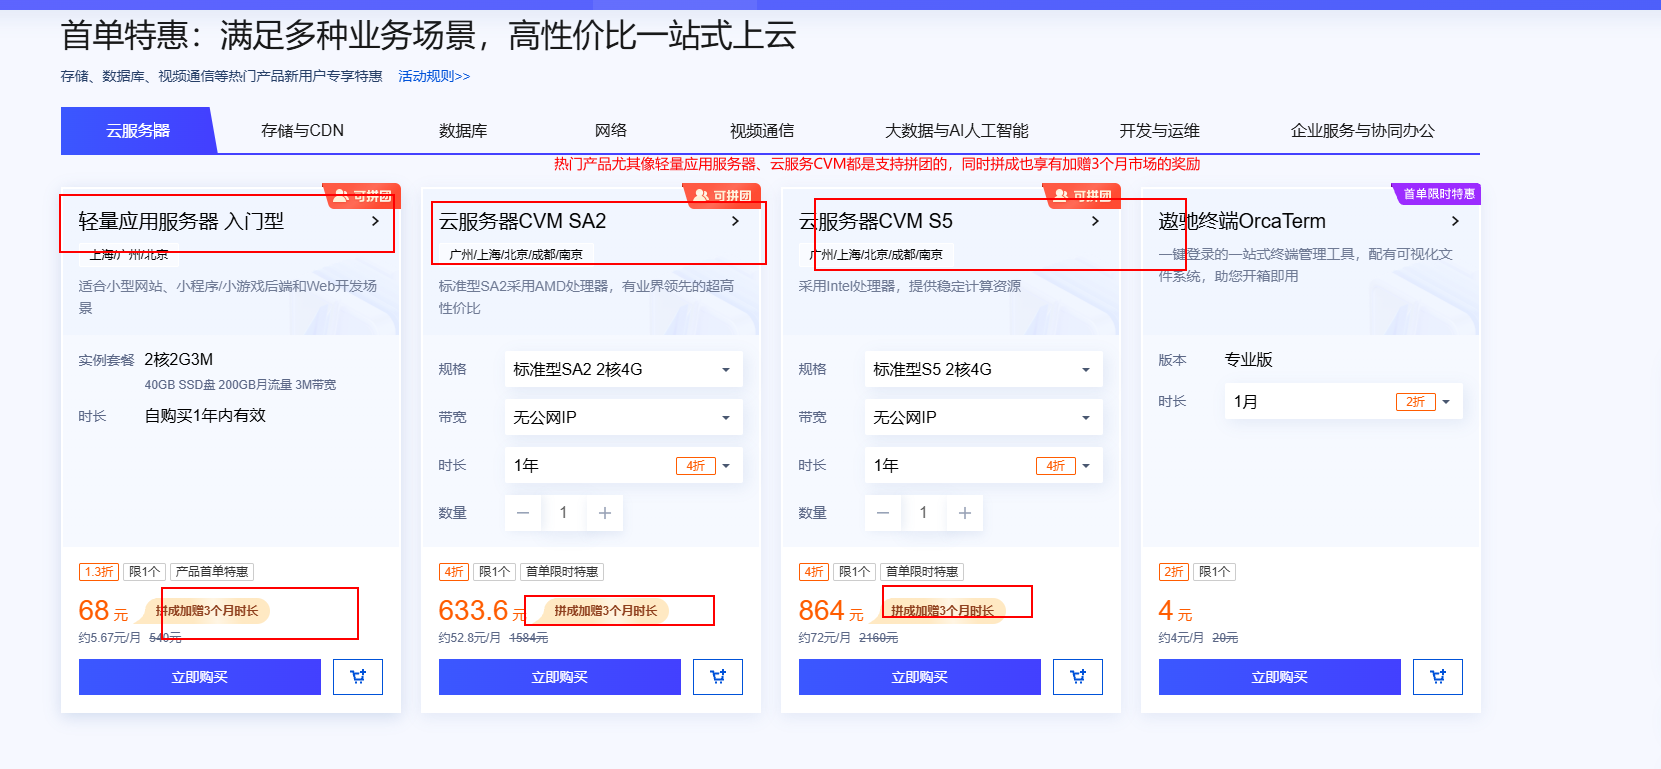Image resolution: width=1661 pixels, height=769 pixels.
Task: Add 云服务器CVM SA2 to cart
Action: 718,677
